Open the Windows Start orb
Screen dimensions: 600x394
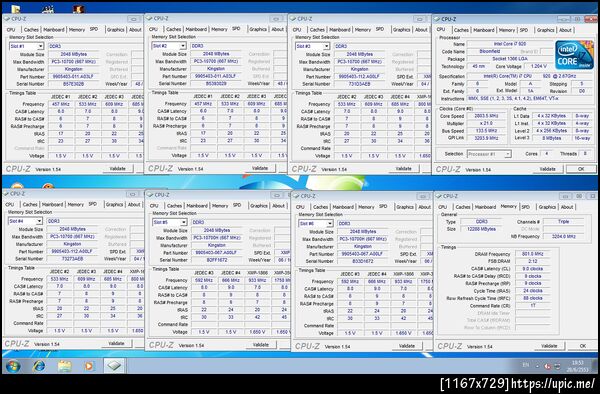[x=13, y=366]
